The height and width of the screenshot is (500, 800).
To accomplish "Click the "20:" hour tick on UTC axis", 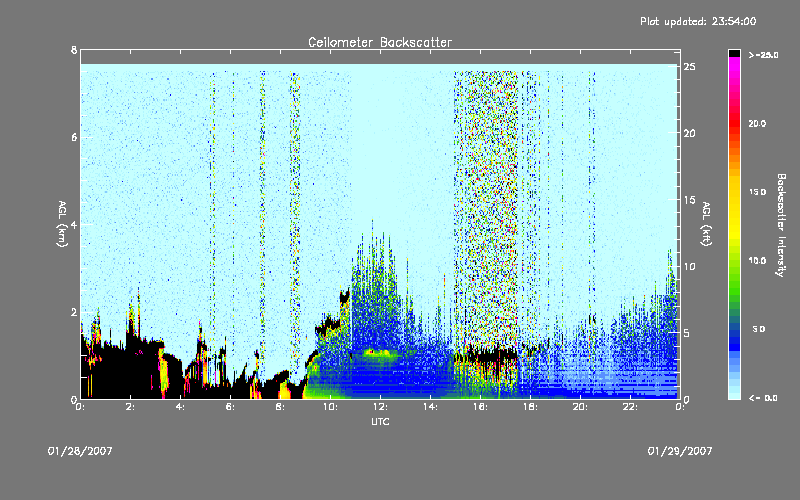I will pos(580,407).
